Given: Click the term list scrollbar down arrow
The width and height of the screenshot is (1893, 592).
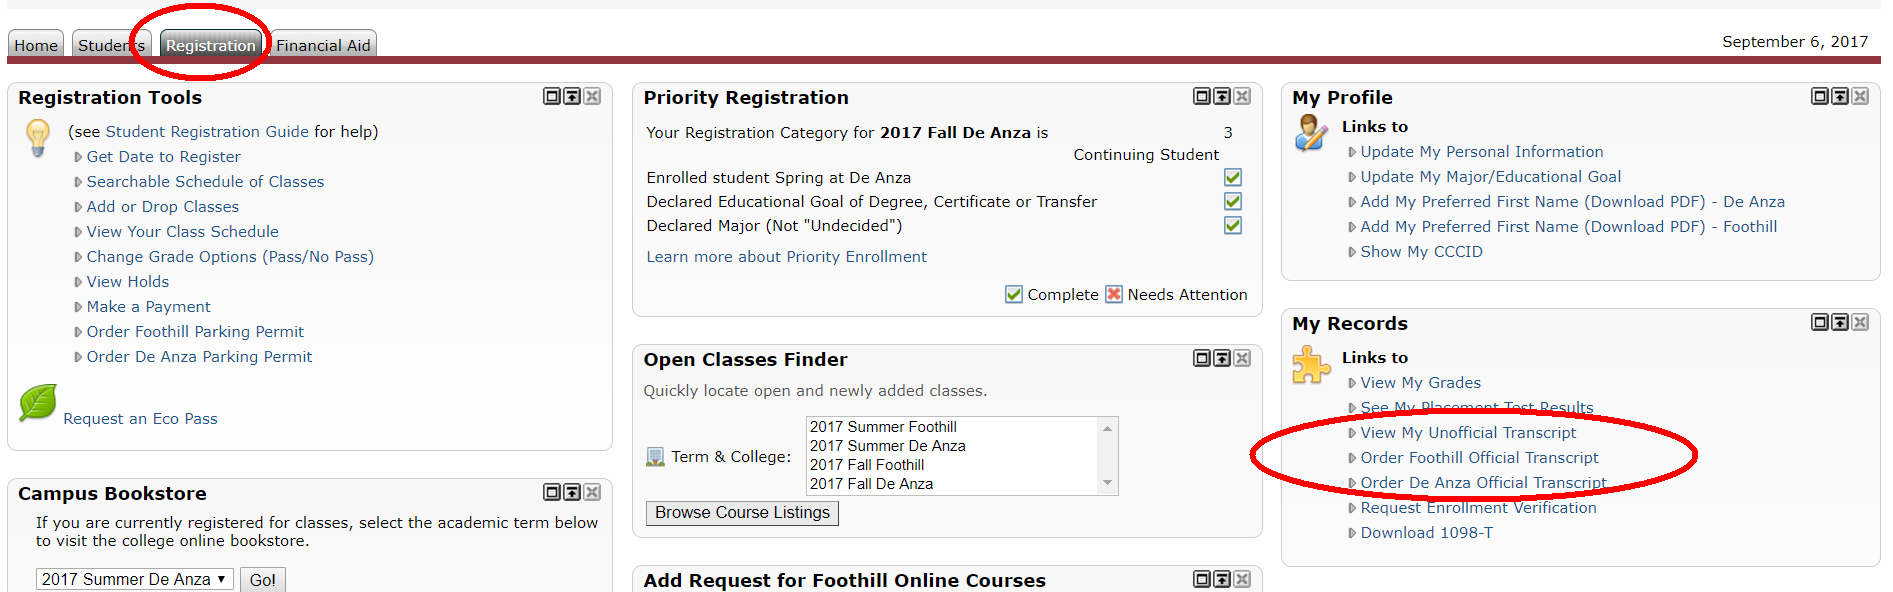Looking at the screenshot, I should point(1107,483).
